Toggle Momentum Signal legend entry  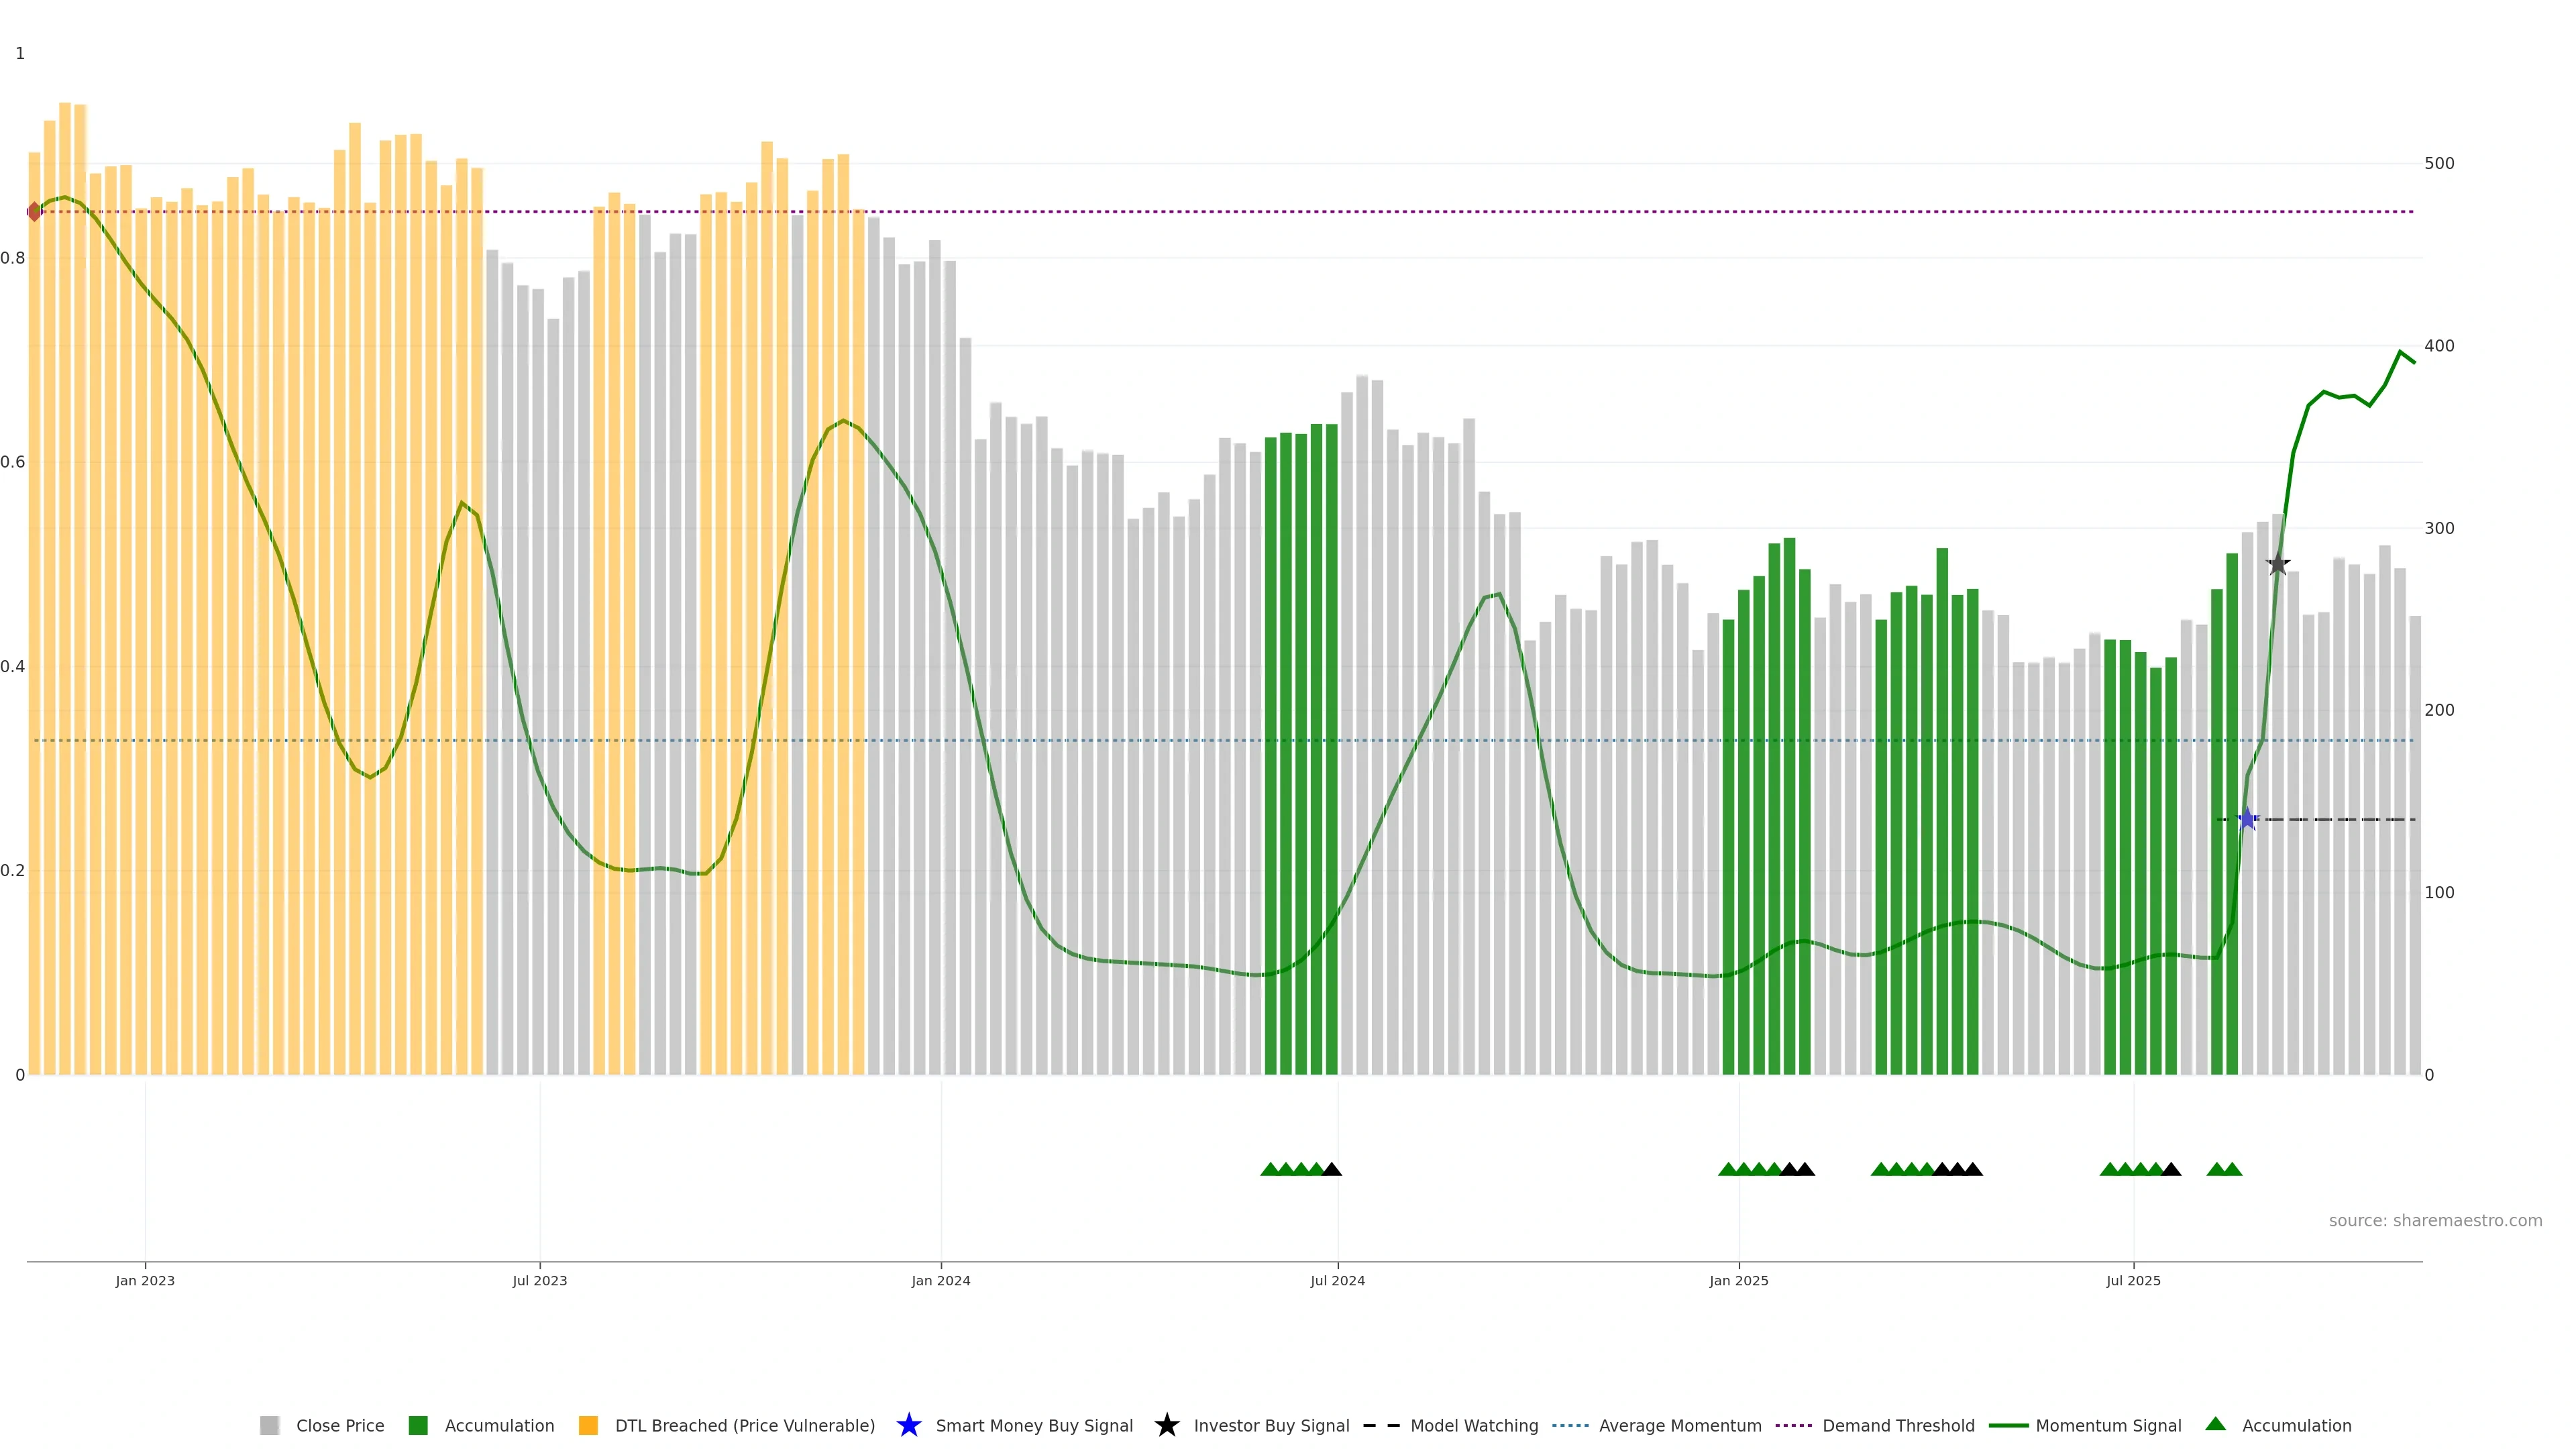[x=2108, y=1426]
